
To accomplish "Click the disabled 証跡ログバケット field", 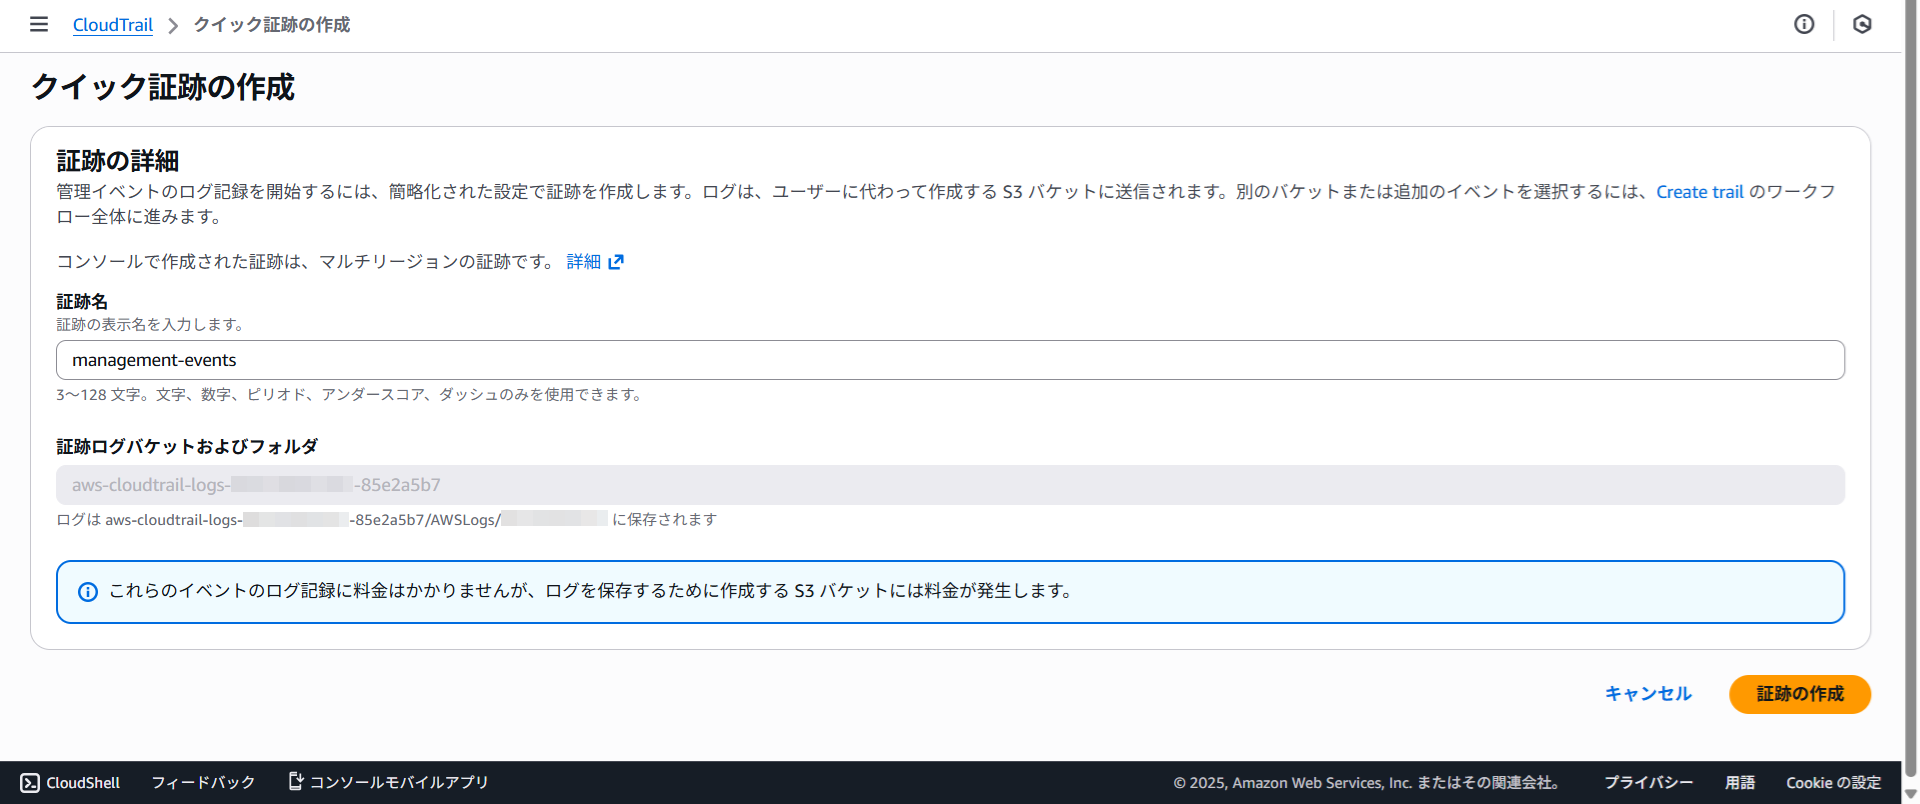I will (x=950, y=485).
